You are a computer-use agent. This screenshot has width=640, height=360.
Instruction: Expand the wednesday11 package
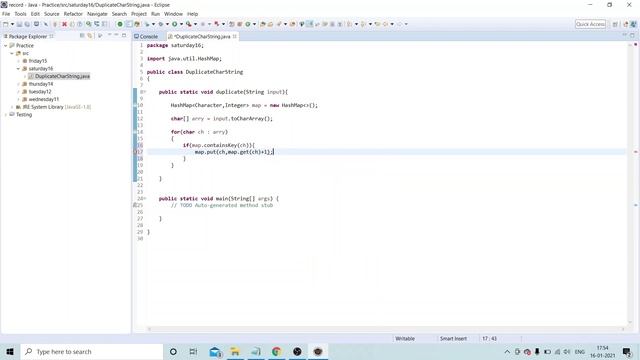pyautogui.click(x=18, y=99)
